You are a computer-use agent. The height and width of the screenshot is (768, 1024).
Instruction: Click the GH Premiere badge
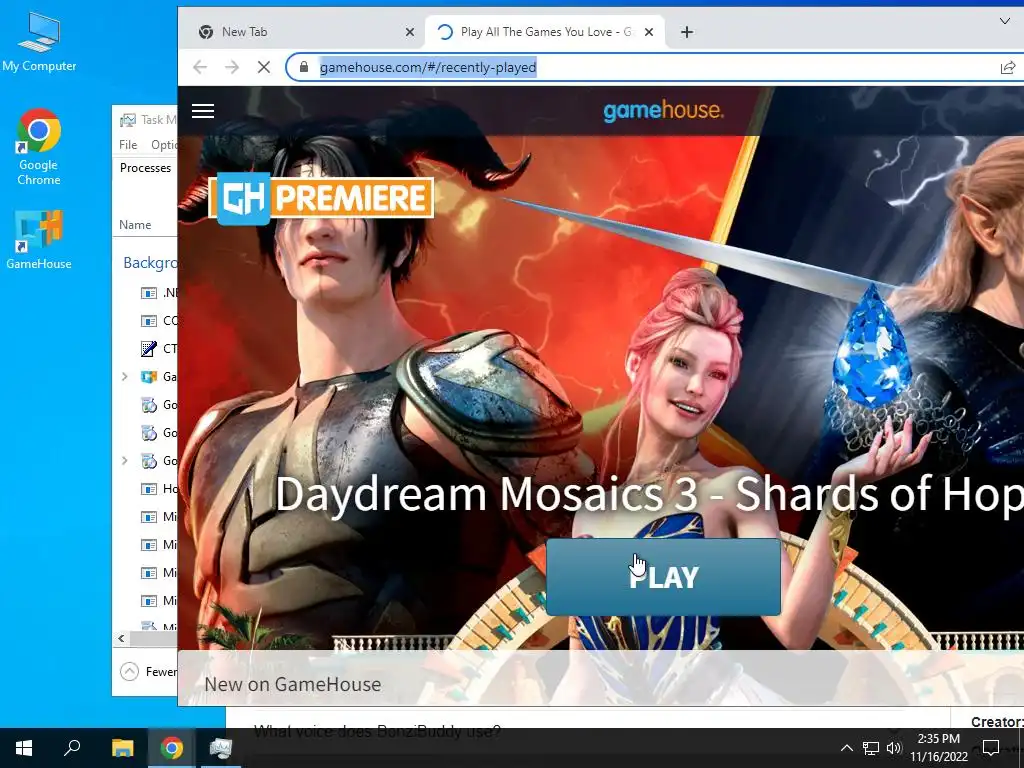(x=321, y=198)
